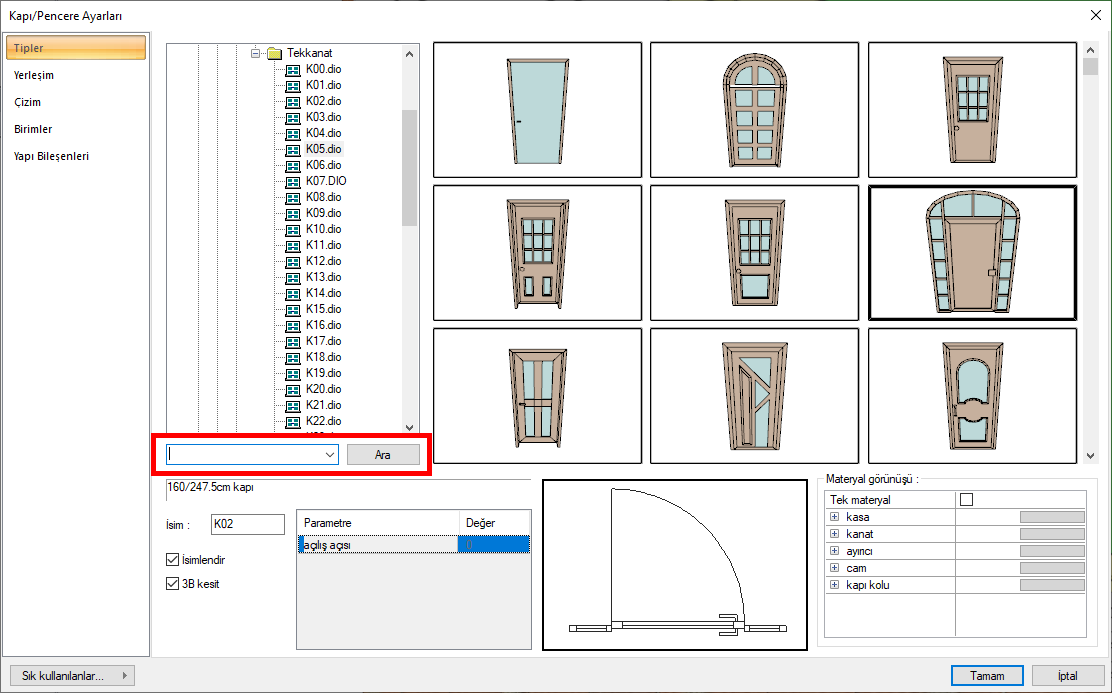Collapse the Tekkanat folder tree node
This screenshot has height=693, width=1112.
point(256,53)
